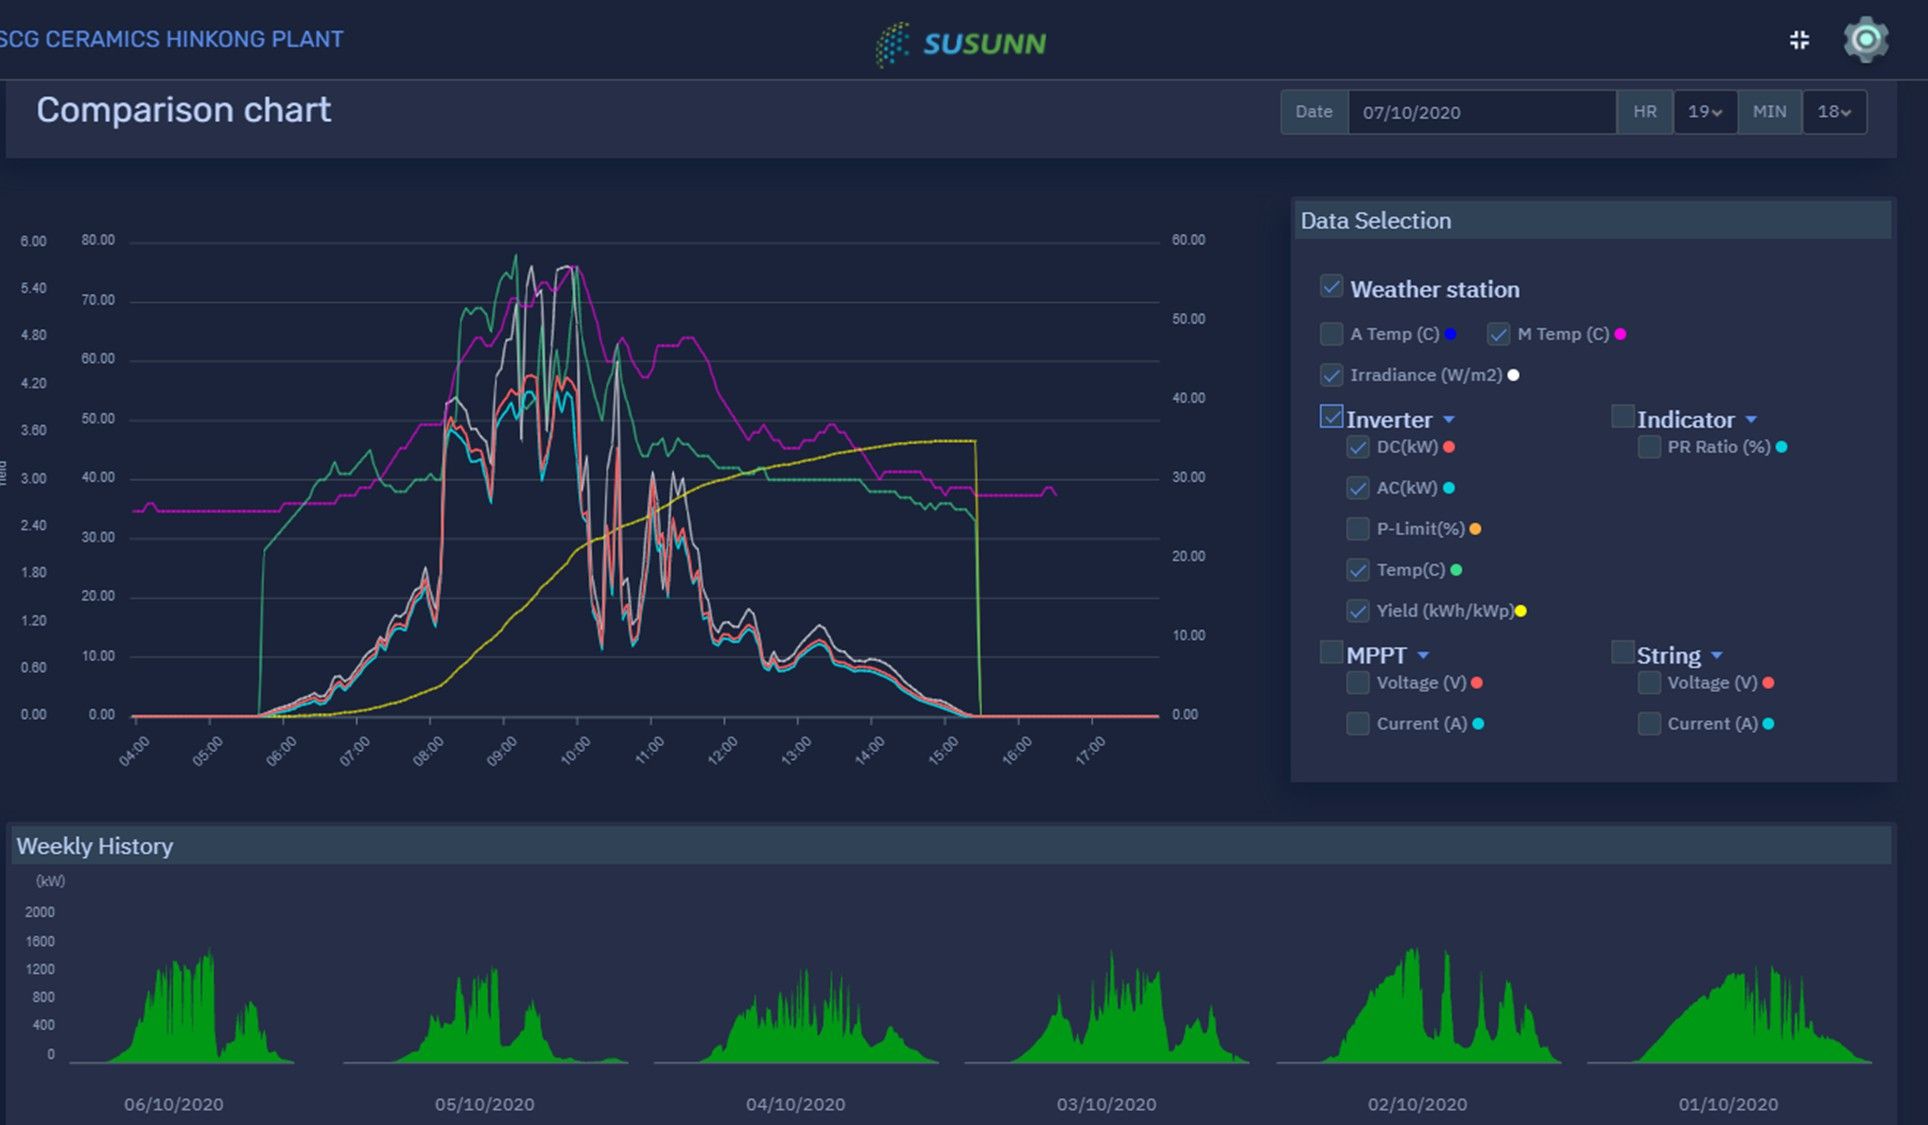
Task: Click the cyan PR Ratio legend dot
Action: (x=1781, y=447)
